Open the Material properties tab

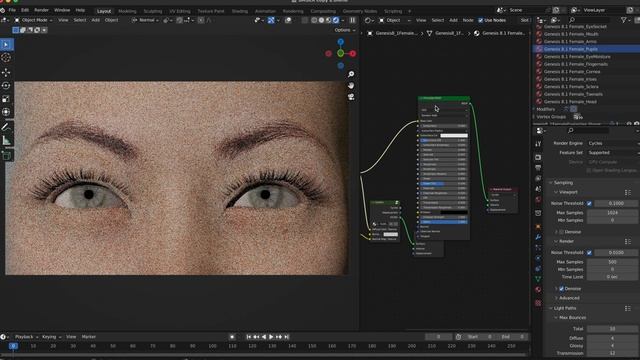[x=538, y=289]
